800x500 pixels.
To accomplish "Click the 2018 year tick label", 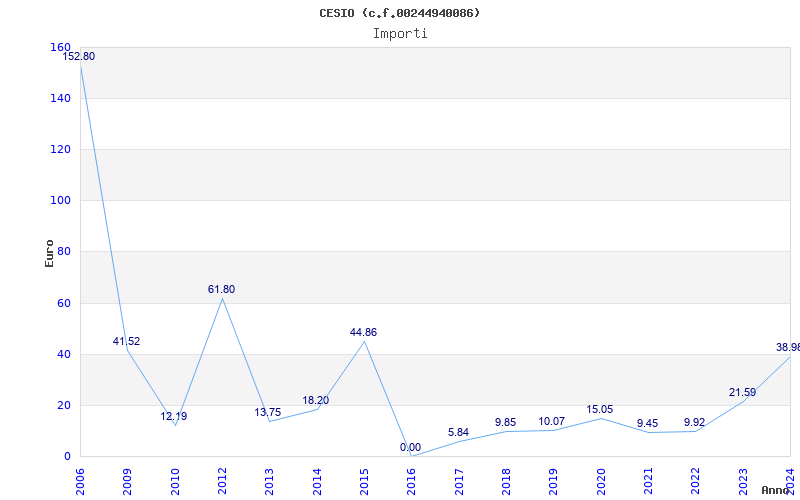I will coord(506,482).
